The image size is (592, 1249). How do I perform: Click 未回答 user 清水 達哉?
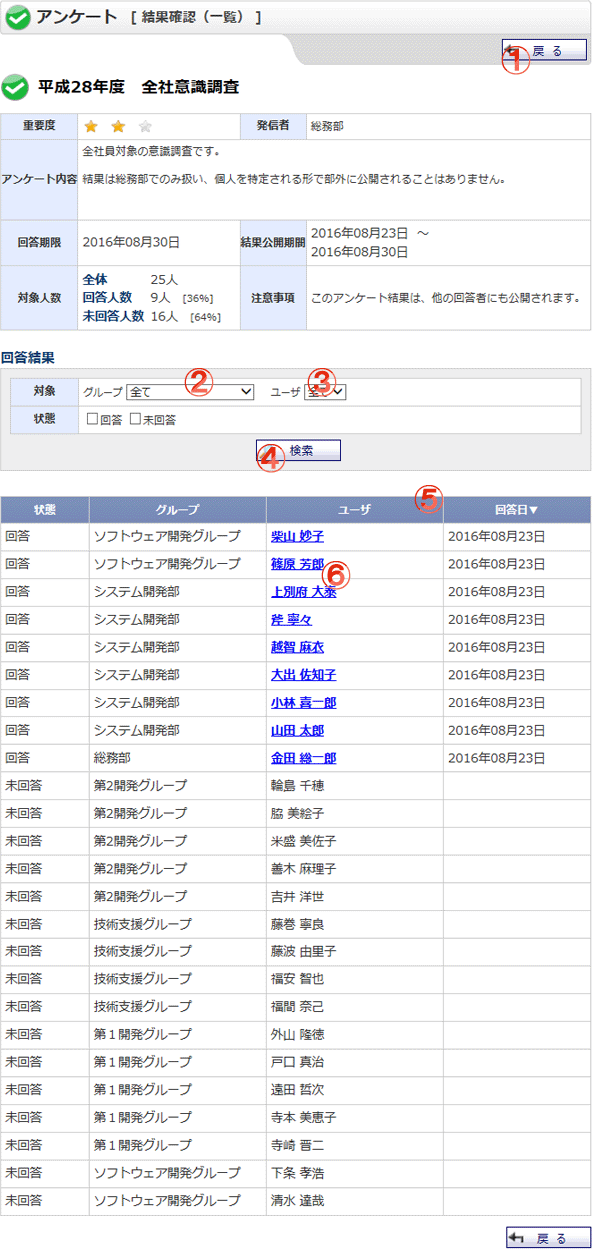click(297, 1201)
